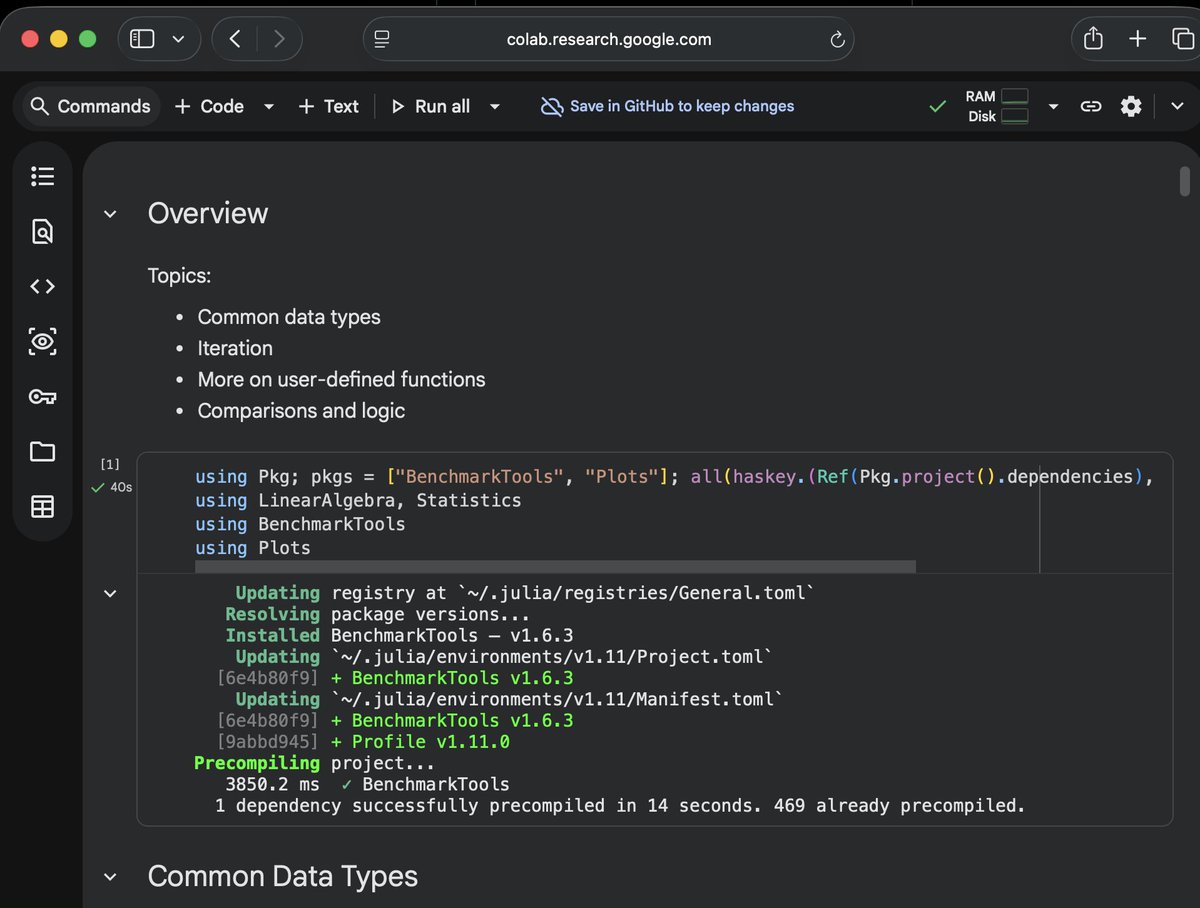
Task: Click the colab.research.google.com address field
Action: (x=608, y=40)
